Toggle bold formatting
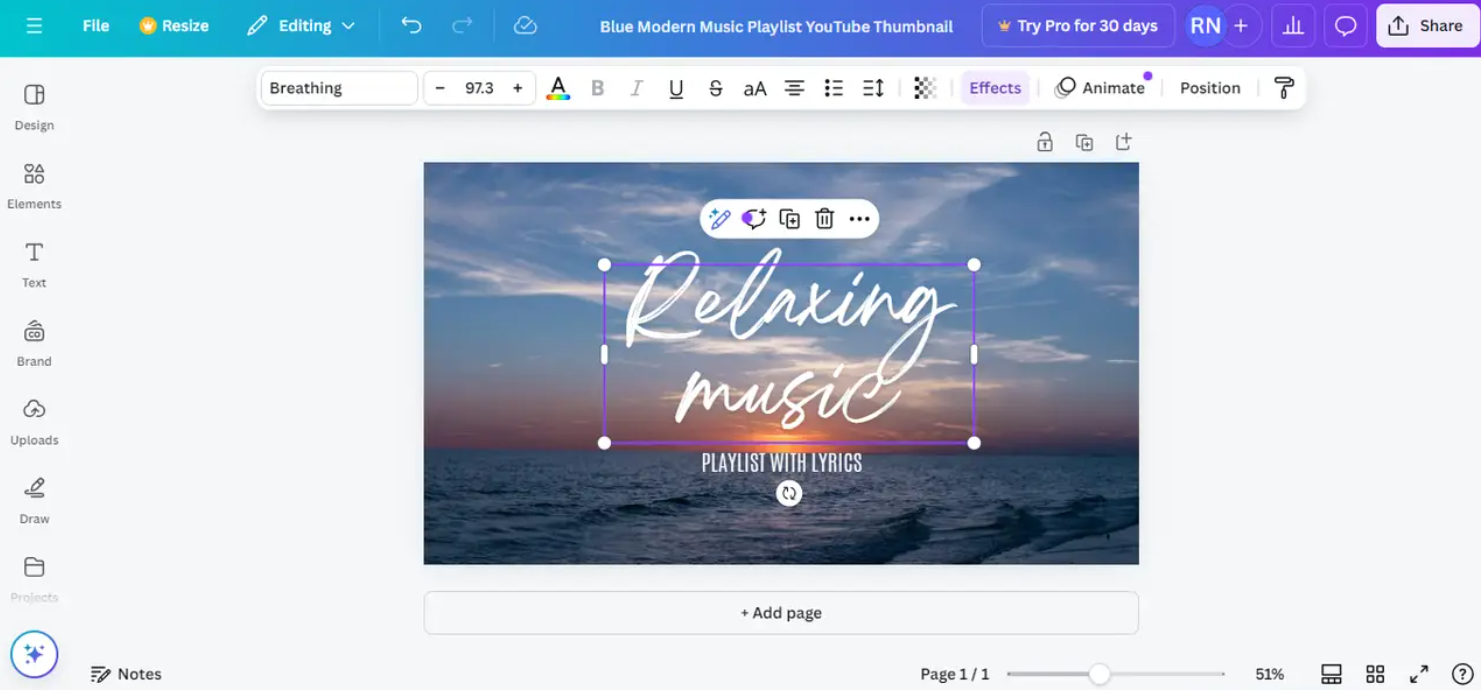The width and height of the screenshot is (1481, 690). [x=598, y=88]
